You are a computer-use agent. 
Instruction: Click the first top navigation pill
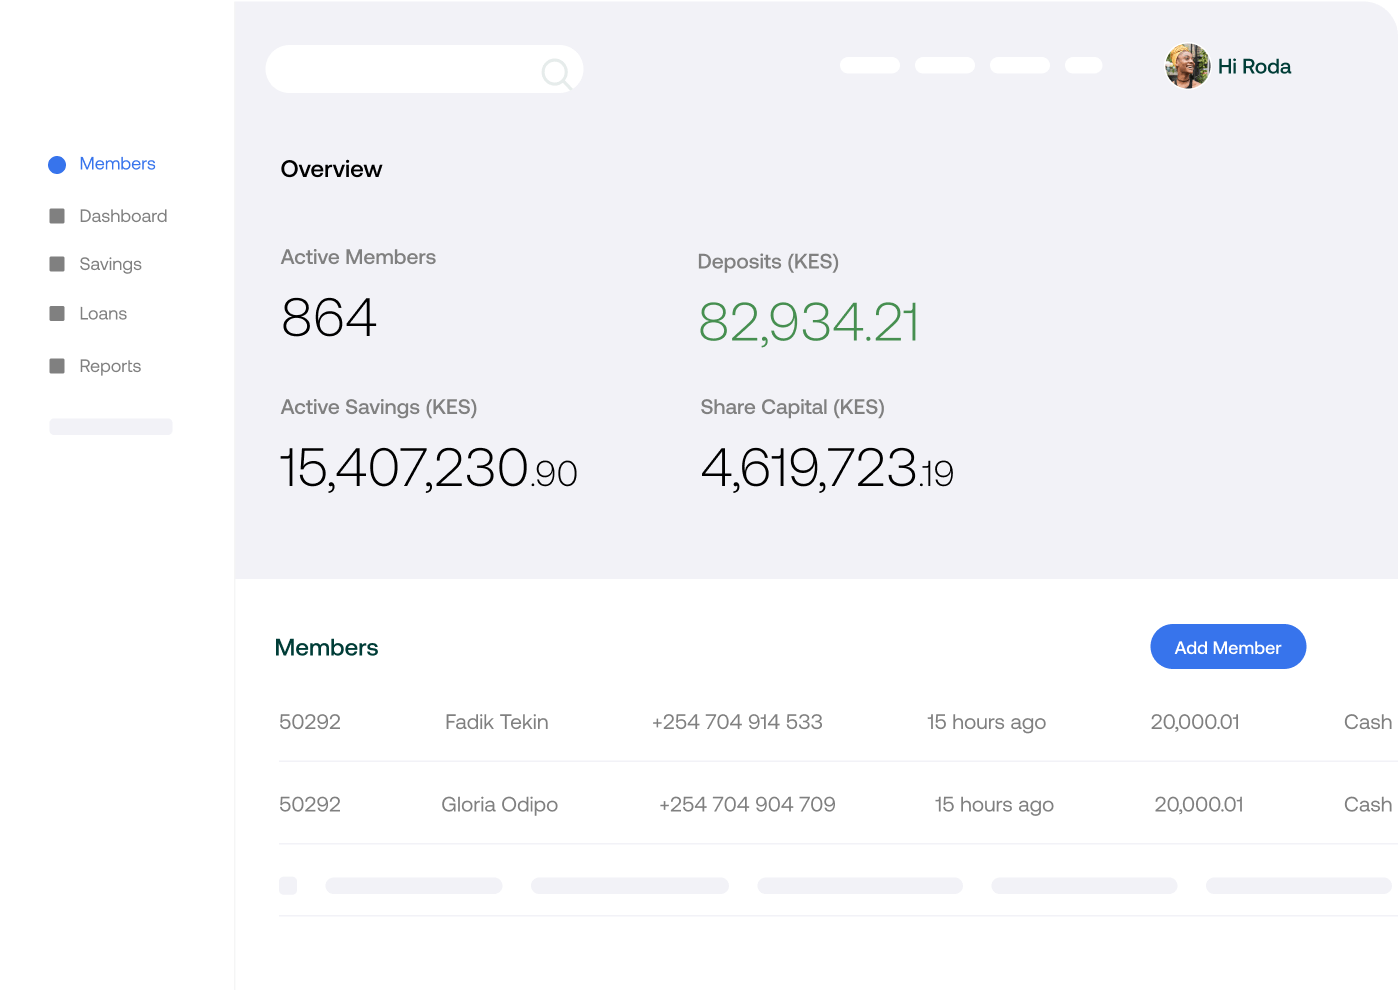pos(869,65)
